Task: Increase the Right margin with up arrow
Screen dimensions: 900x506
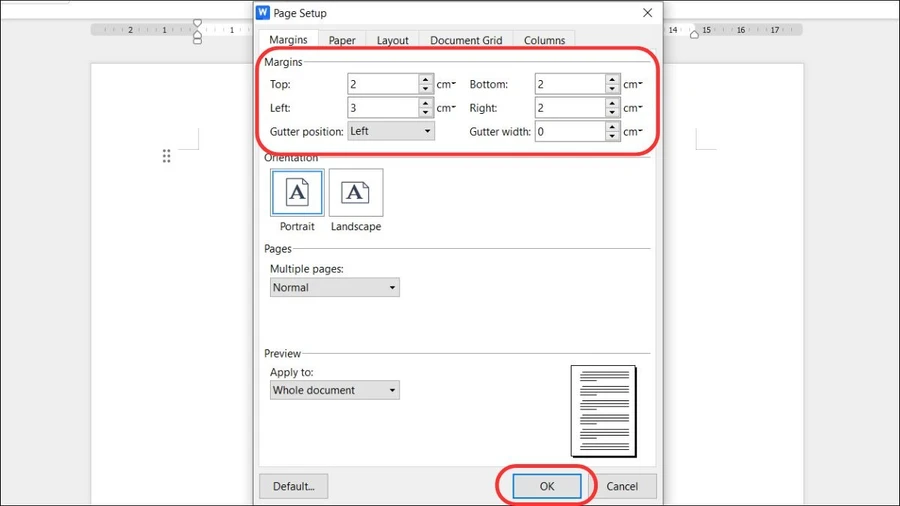Action: pyautogui.click(x=612, y=103)
